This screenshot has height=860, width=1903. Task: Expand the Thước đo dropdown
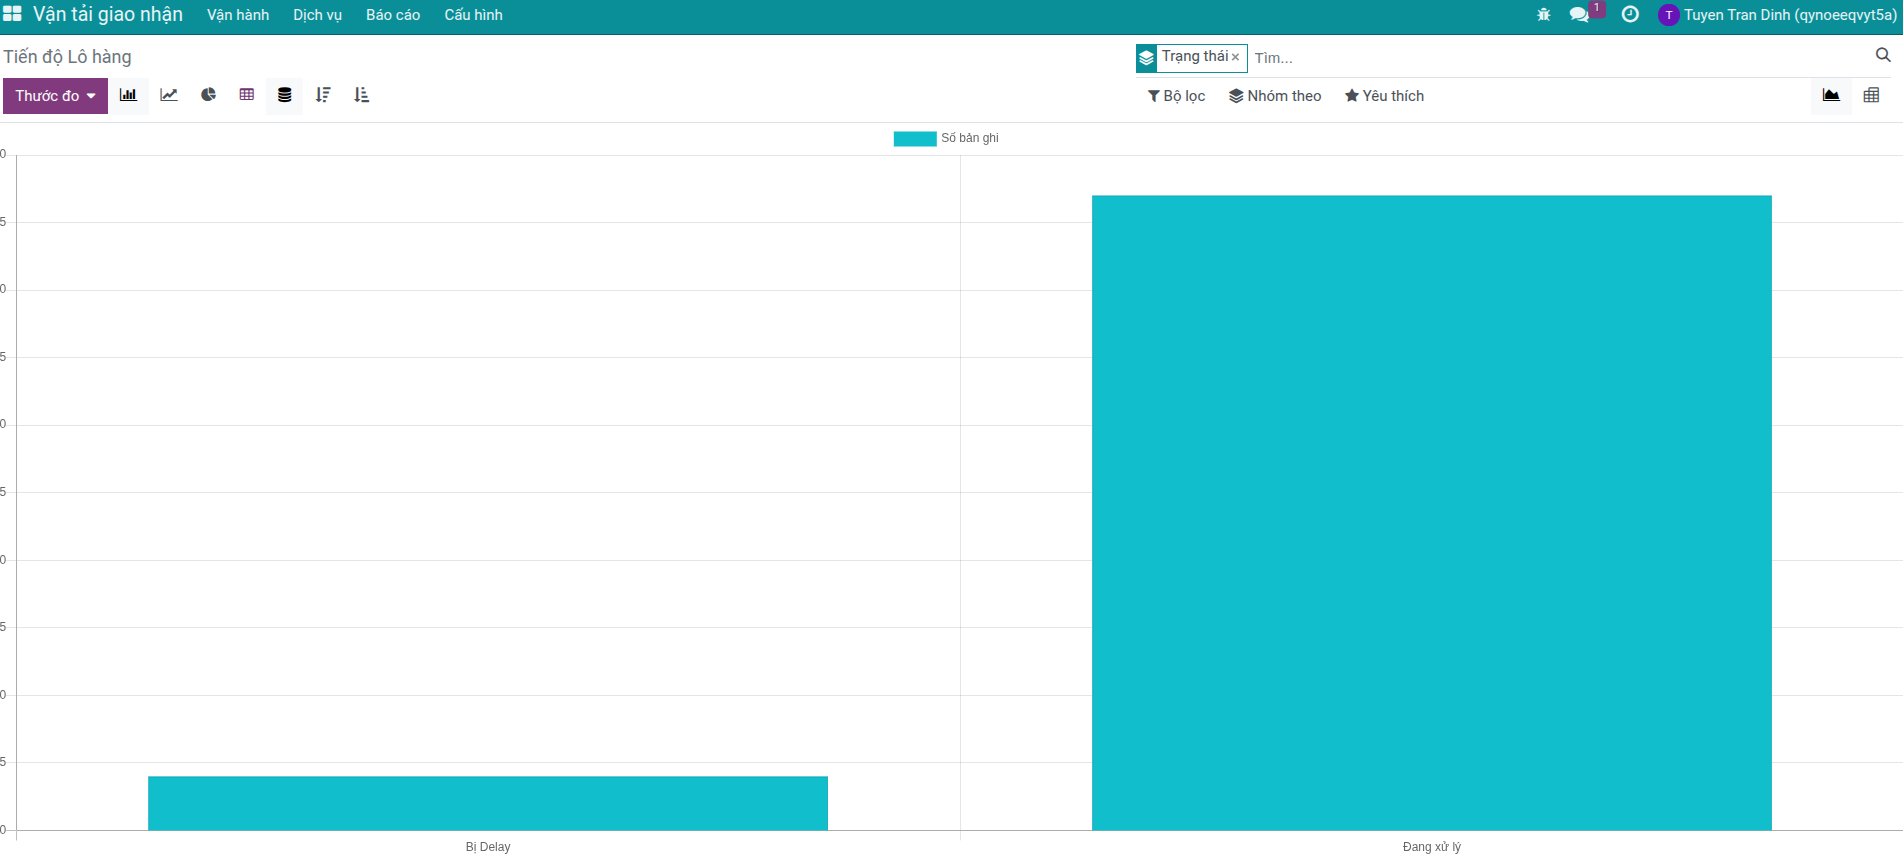point(55,96)
